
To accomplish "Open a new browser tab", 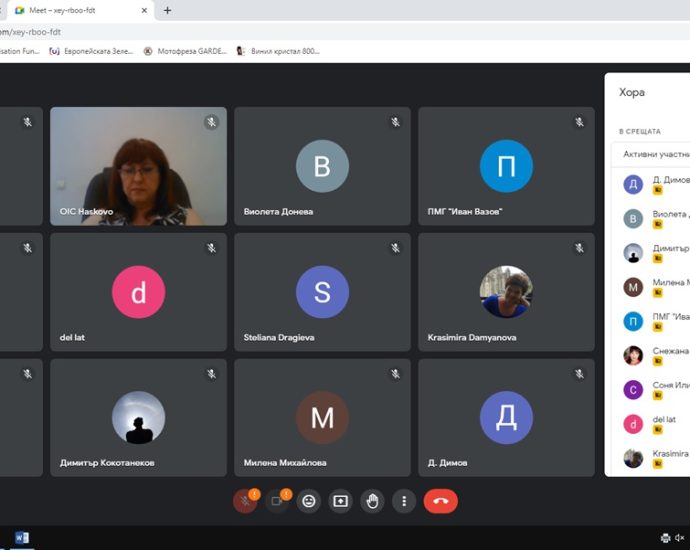I will coord(167,10).
